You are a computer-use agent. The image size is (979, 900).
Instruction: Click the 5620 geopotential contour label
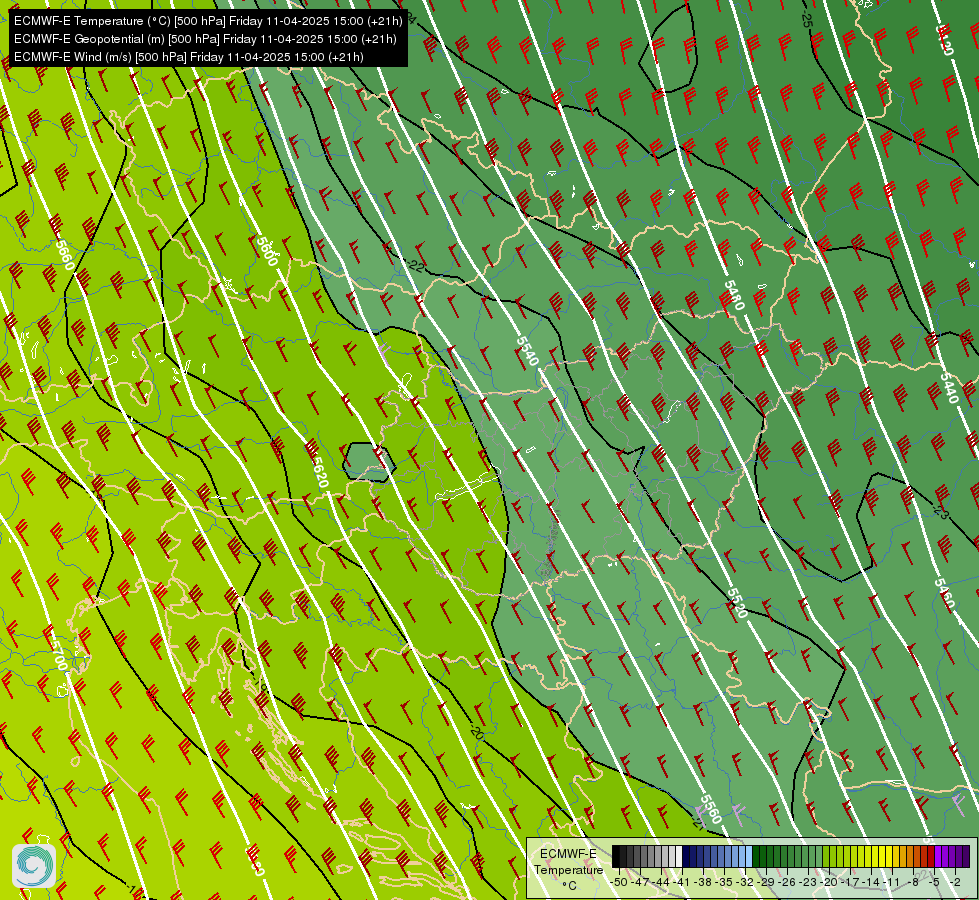[319, 472]
